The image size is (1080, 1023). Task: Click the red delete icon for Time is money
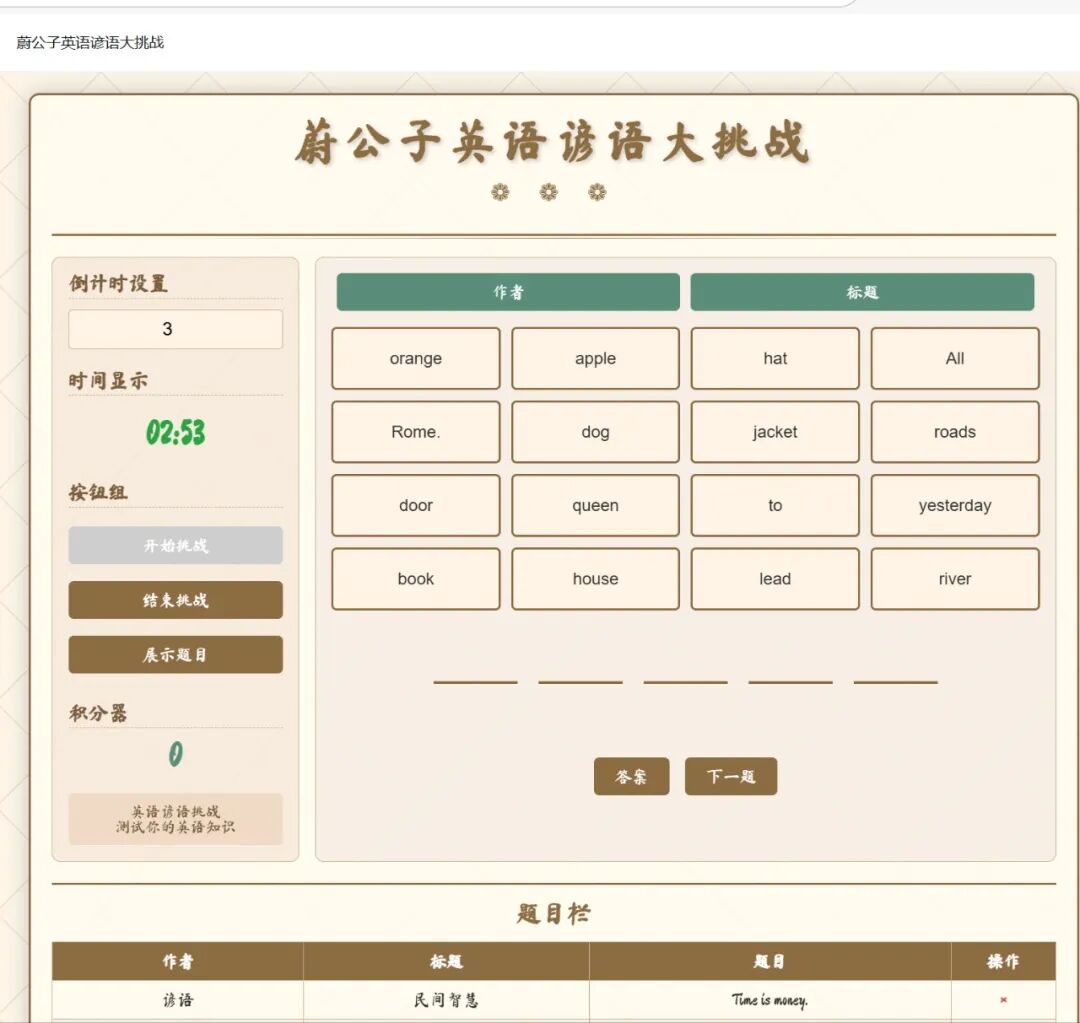click(1004, 1000)
